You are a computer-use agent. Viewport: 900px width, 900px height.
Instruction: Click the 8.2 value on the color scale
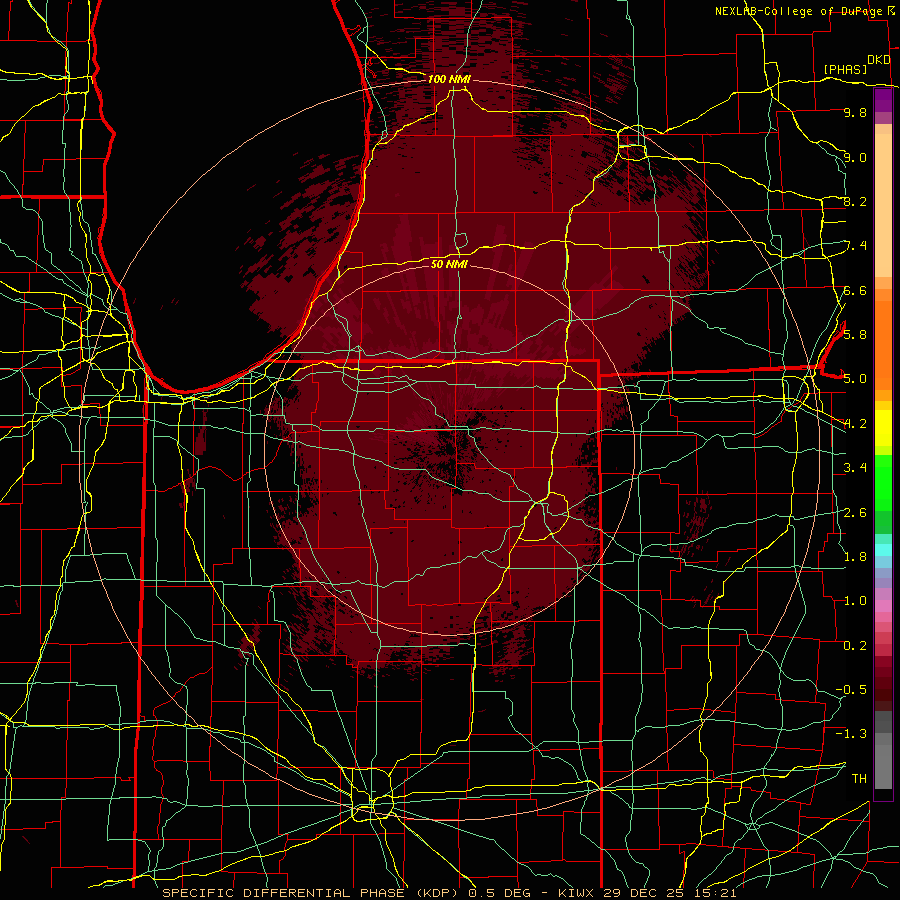[855, 201]
